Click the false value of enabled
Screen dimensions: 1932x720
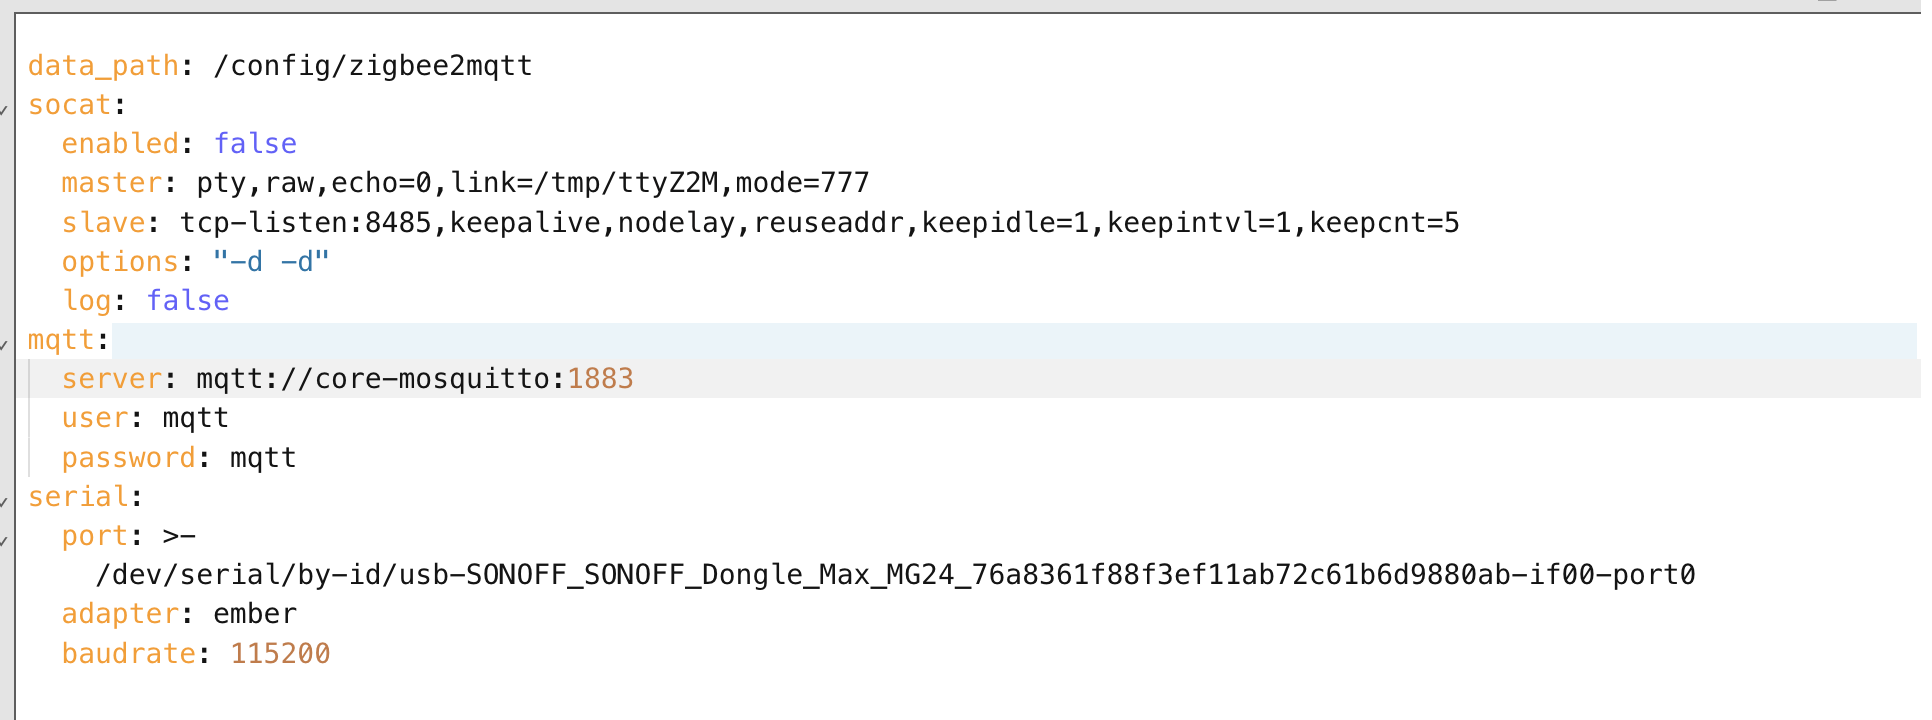tap(255, 144)
